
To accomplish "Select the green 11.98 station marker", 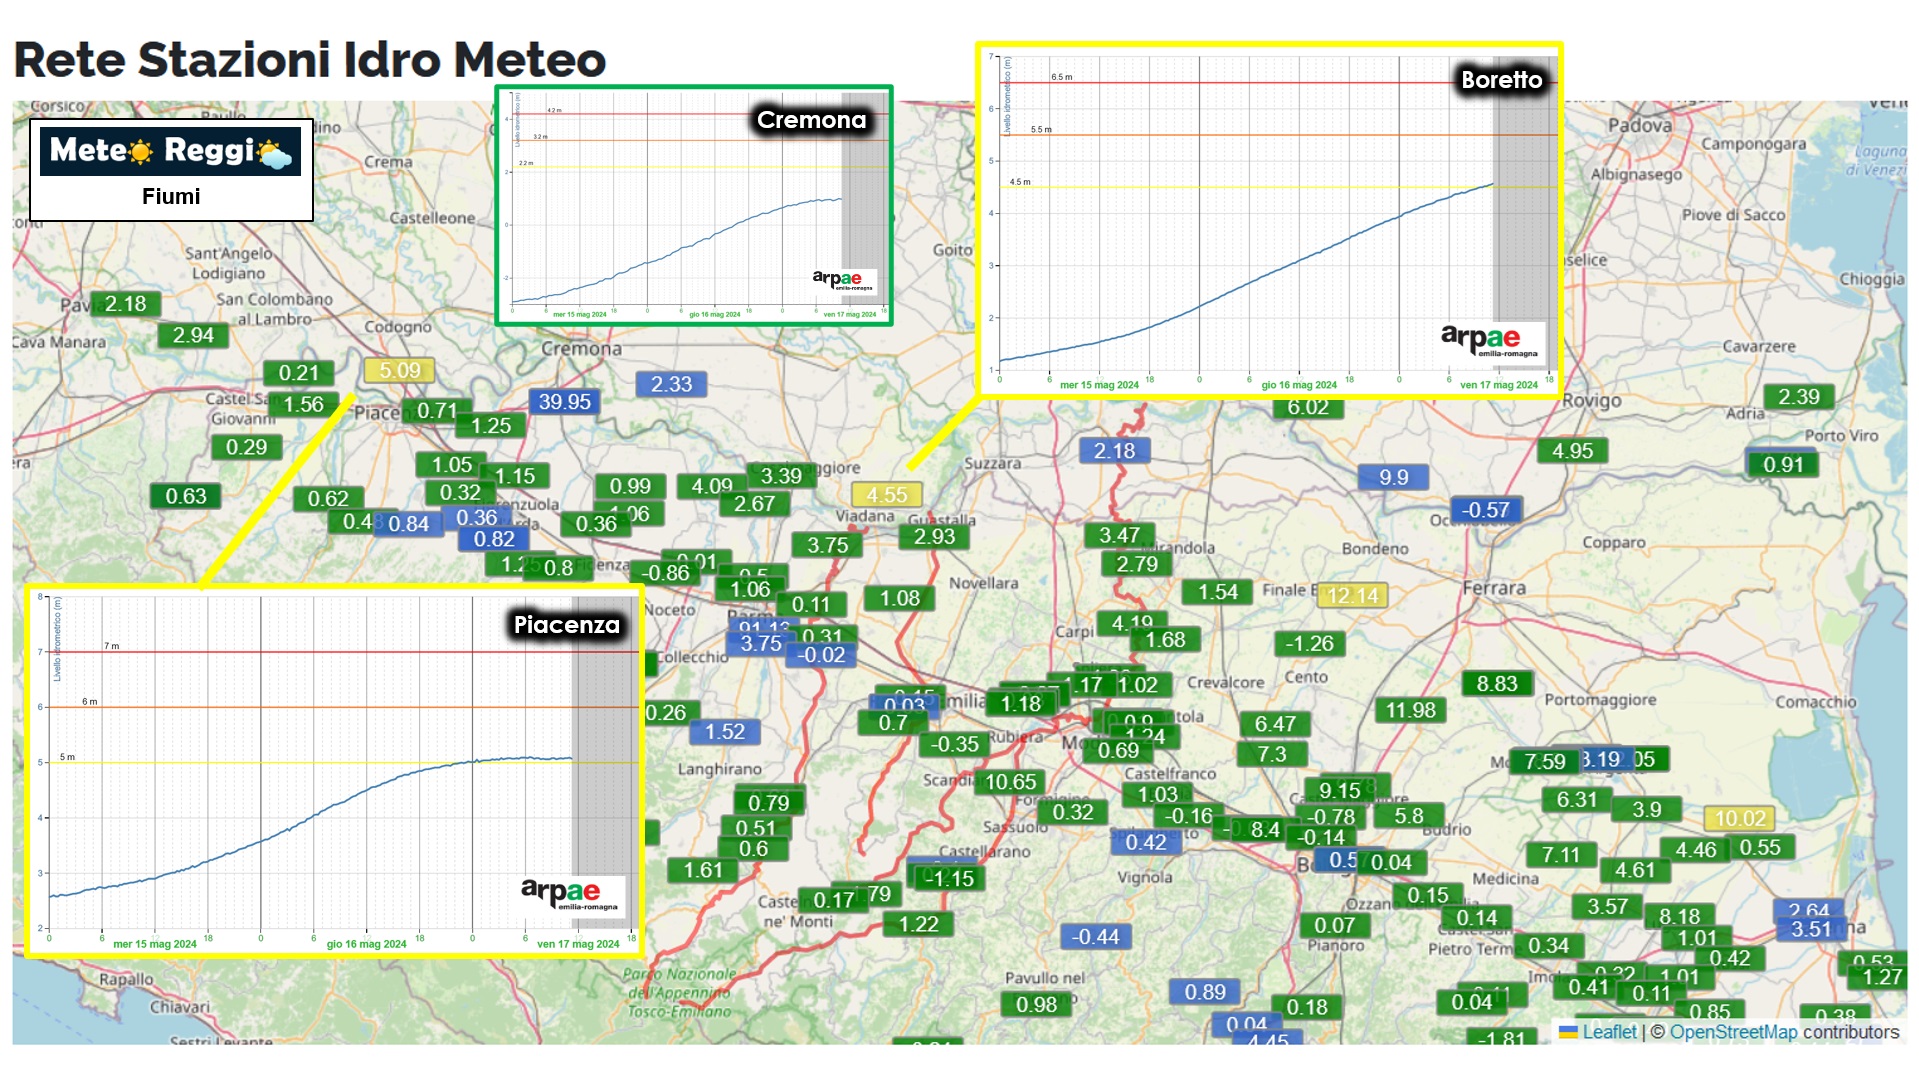I will [x=1410, y=710].
